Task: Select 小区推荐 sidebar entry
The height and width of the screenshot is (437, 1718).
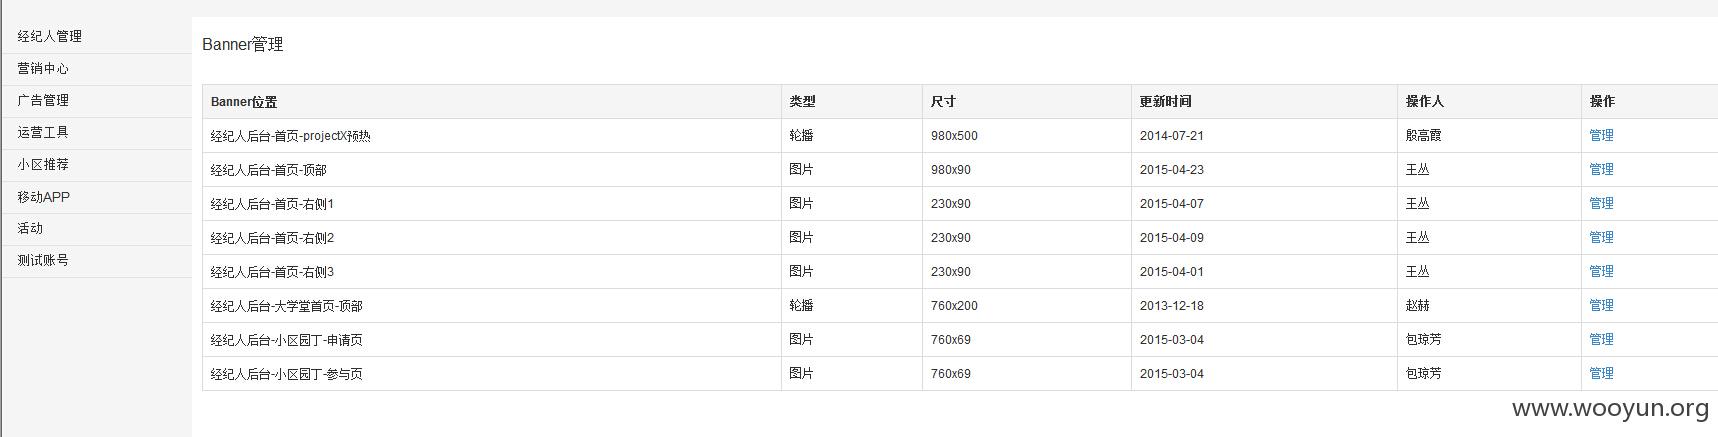Action: (x=43, y=164)
